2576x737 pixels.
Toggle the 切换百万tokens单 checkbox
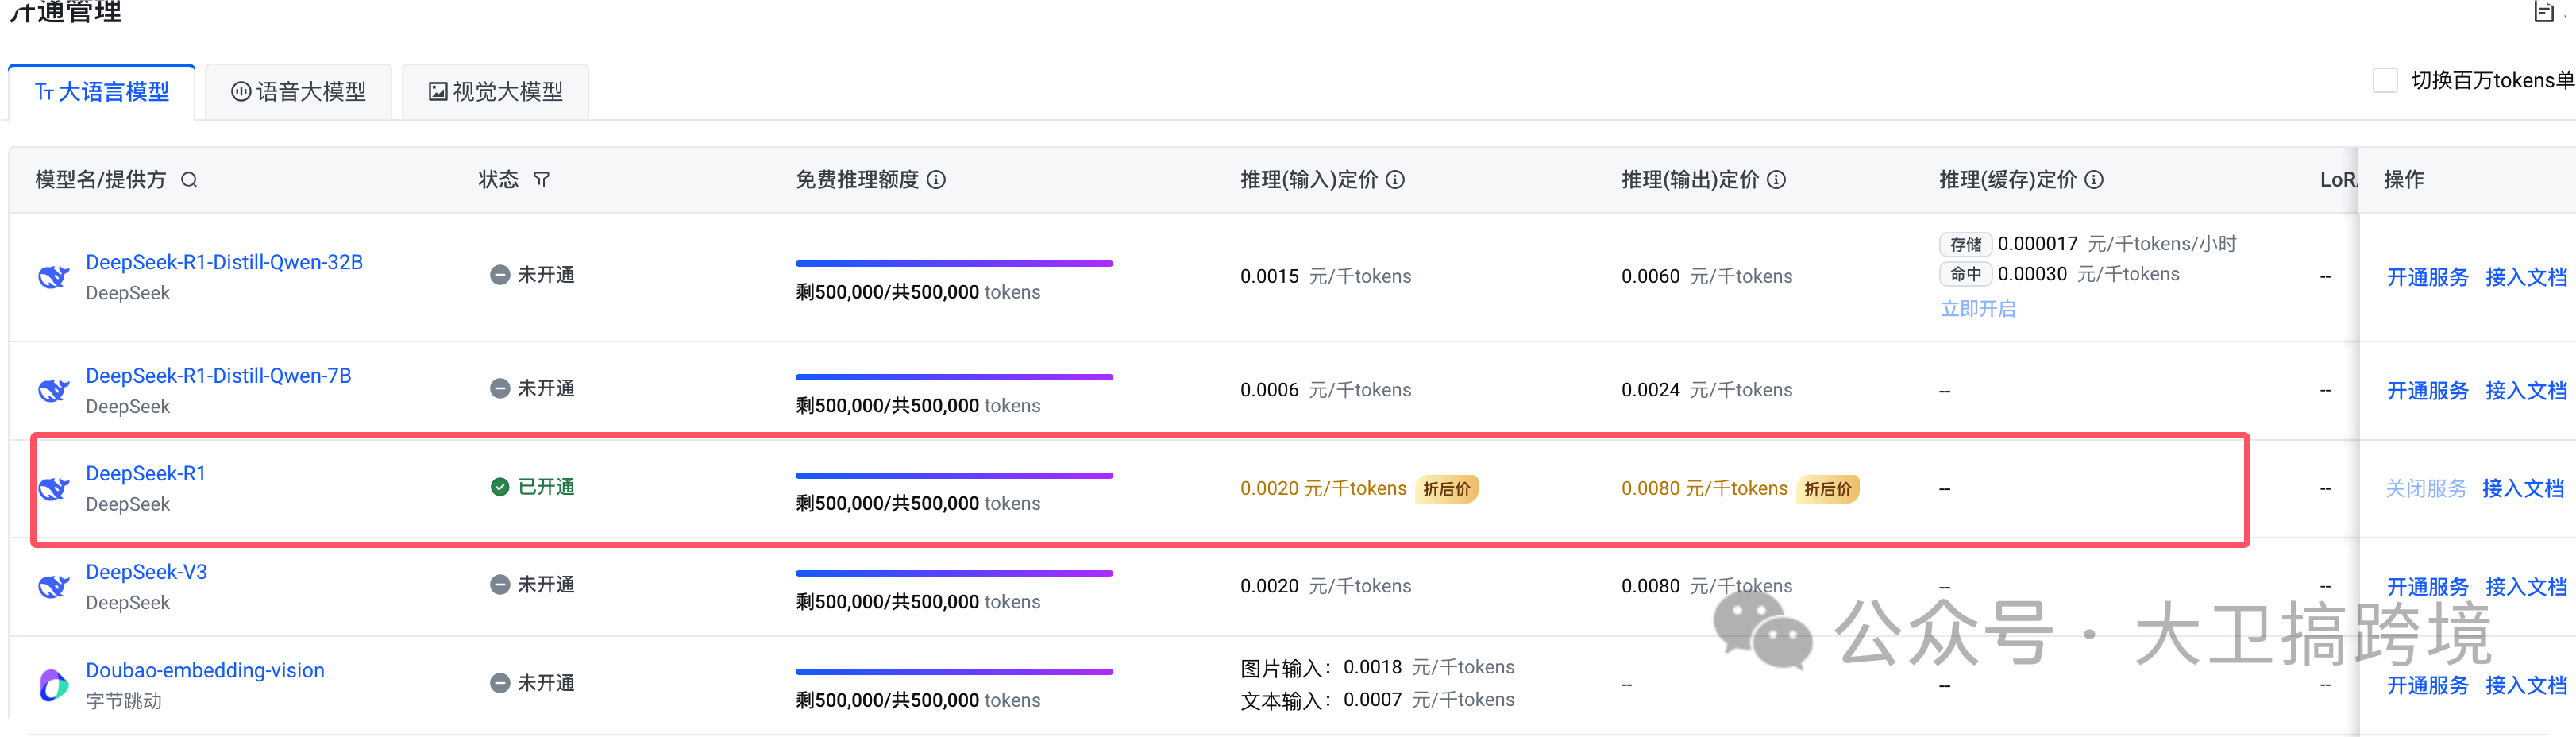tap(2385, 81)
